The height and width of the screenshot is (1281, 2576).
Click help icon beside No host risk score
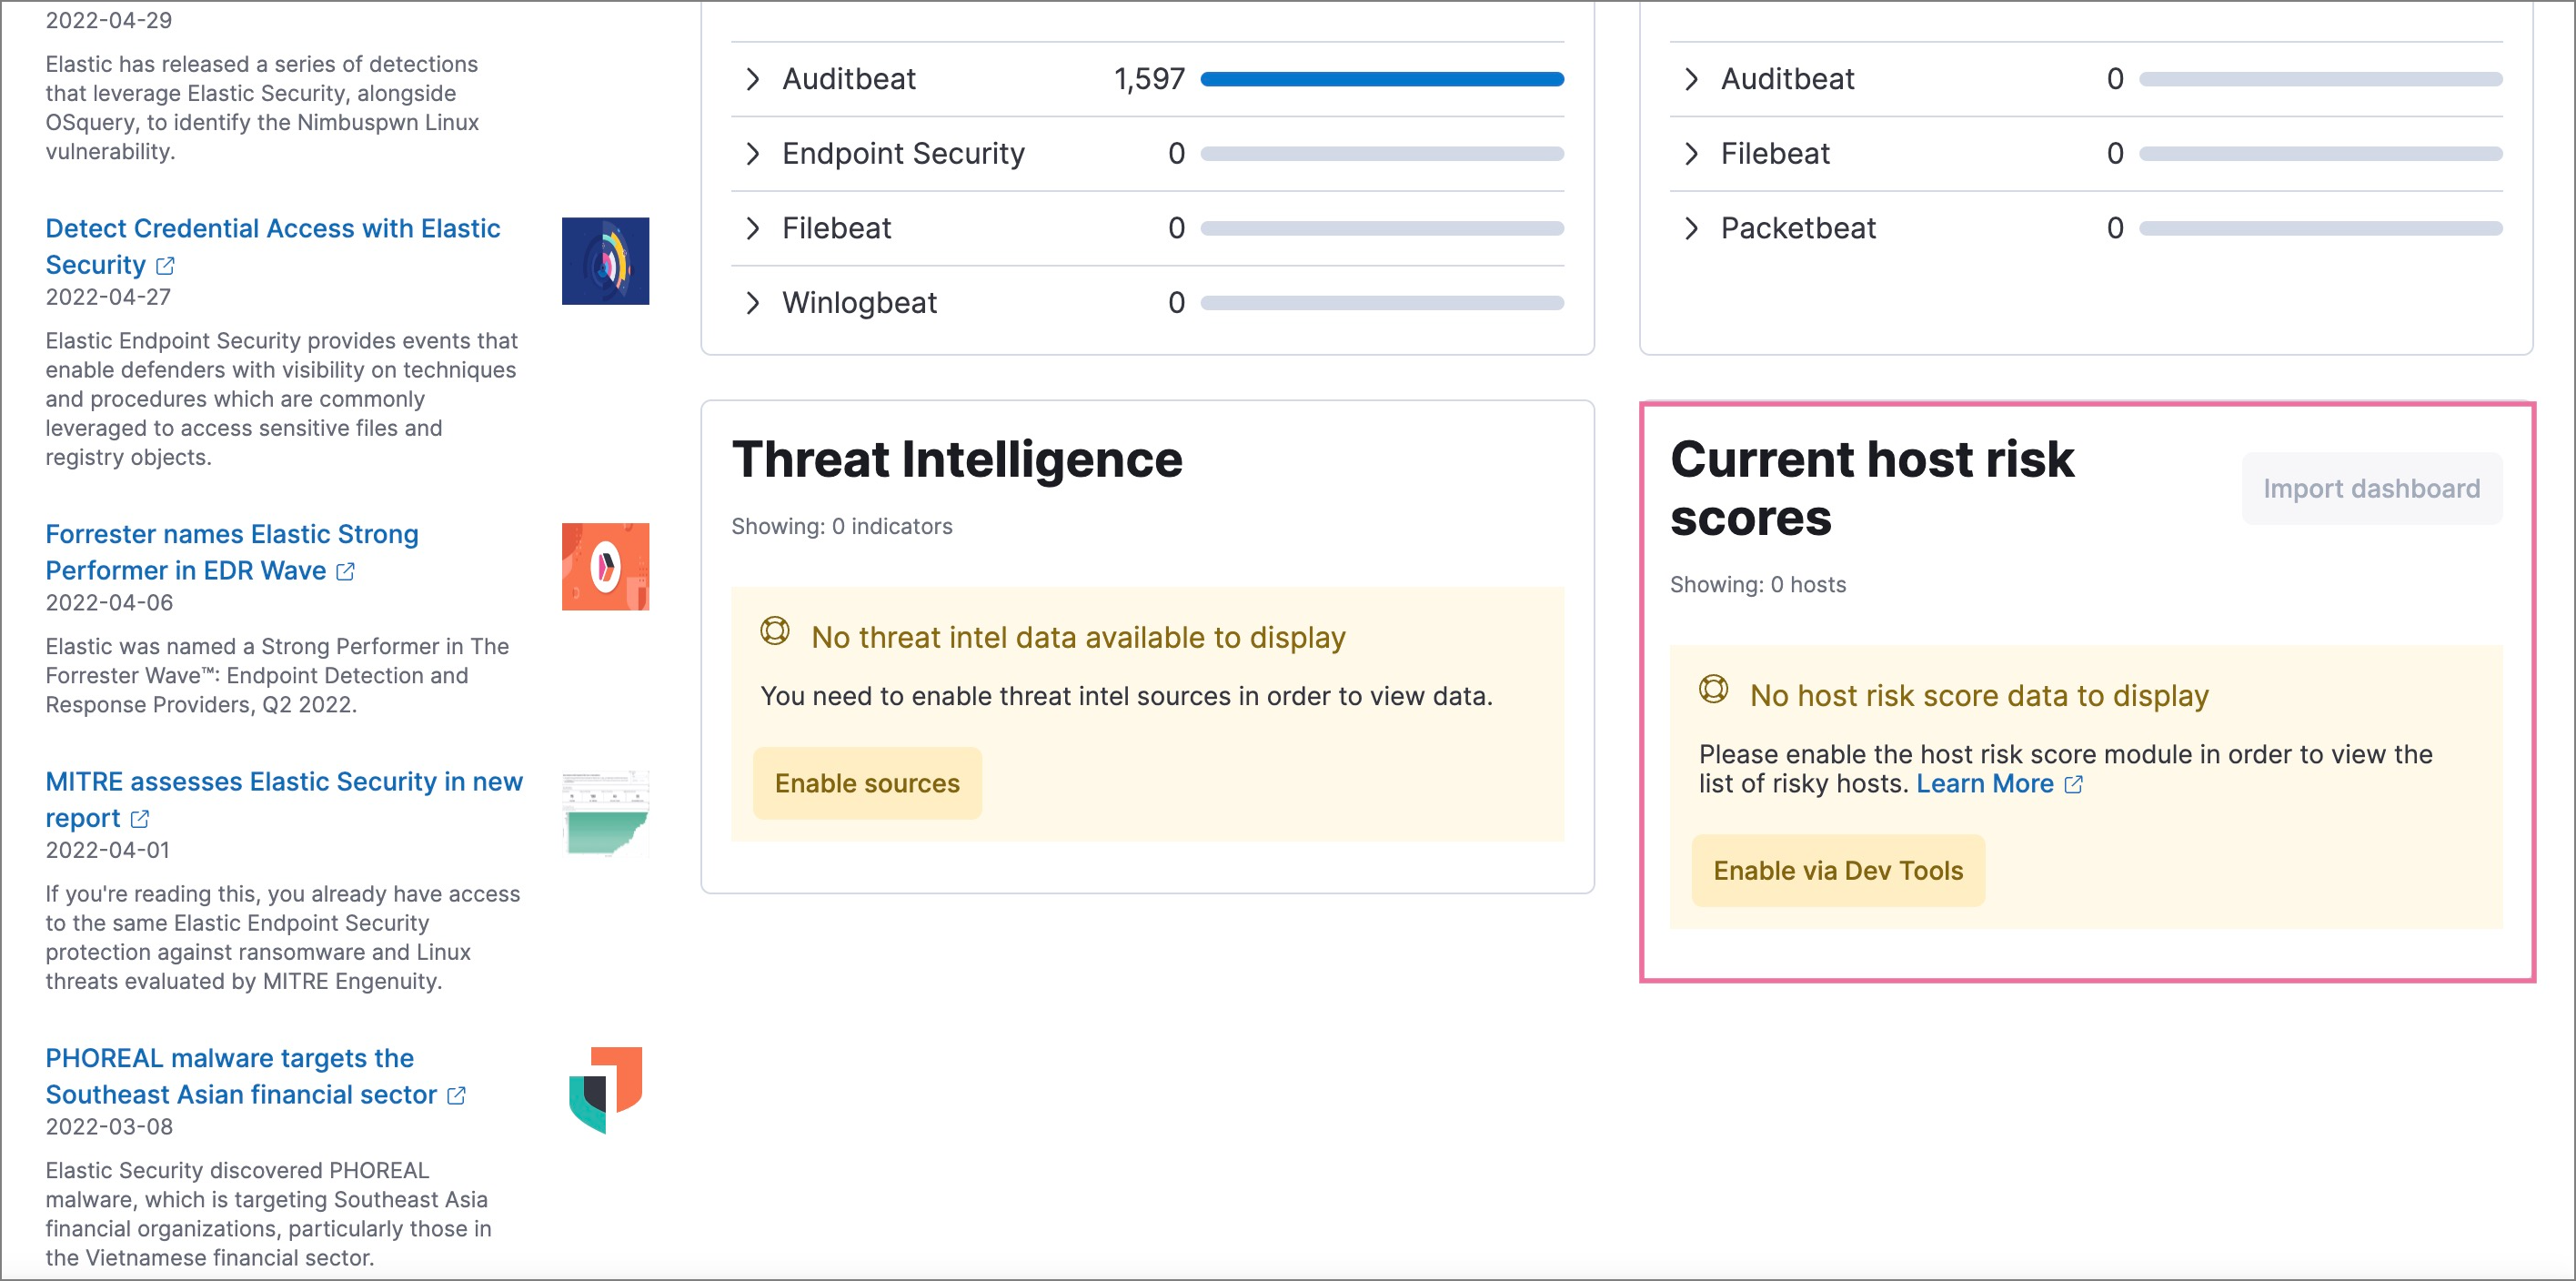click(x=1713, y=689)
